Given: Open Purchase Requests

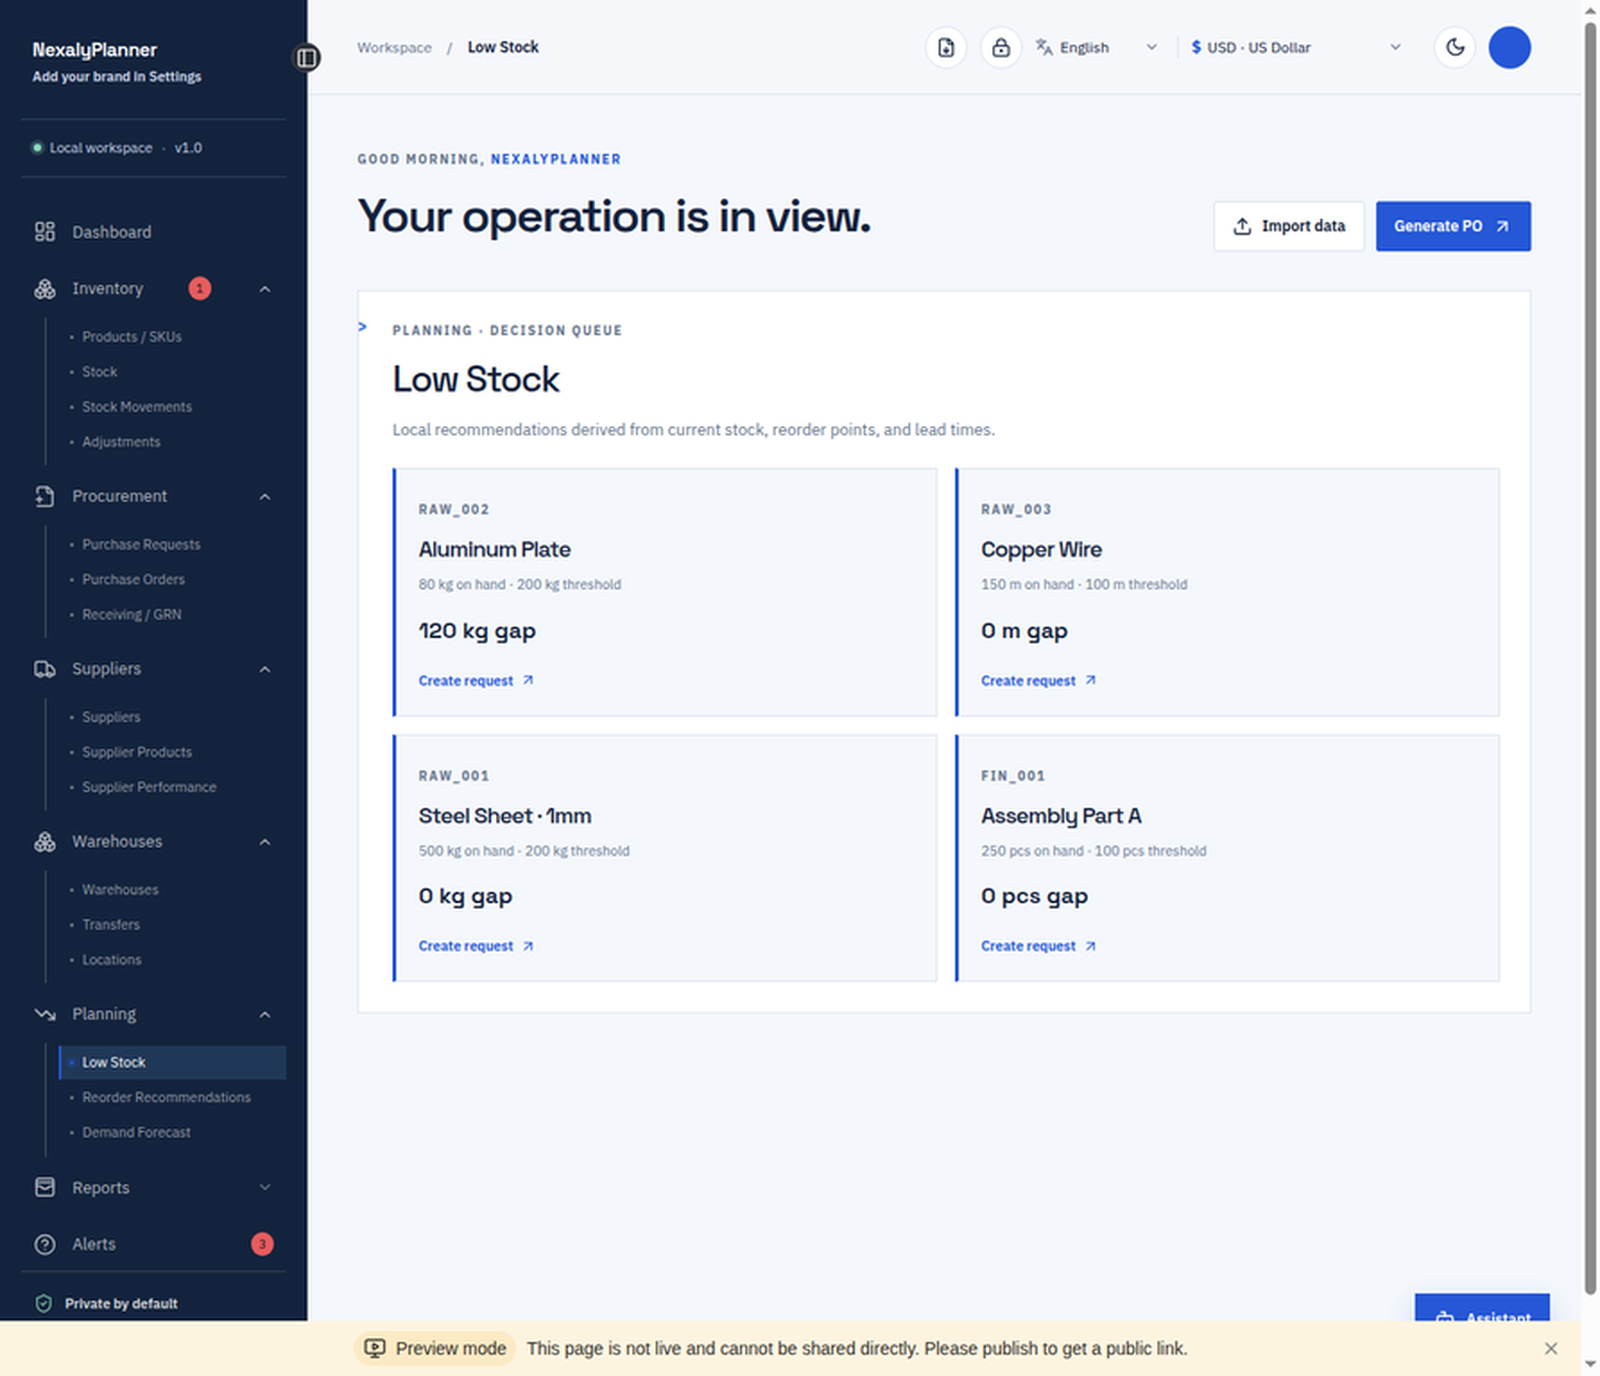Looking at the screenshot, I should pos(141,545).
